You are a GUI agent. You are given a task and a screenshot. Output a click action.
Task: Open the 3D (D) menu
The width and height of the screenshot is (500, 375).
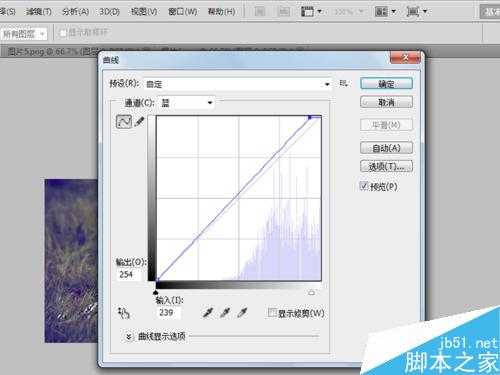tap(110, 12)
